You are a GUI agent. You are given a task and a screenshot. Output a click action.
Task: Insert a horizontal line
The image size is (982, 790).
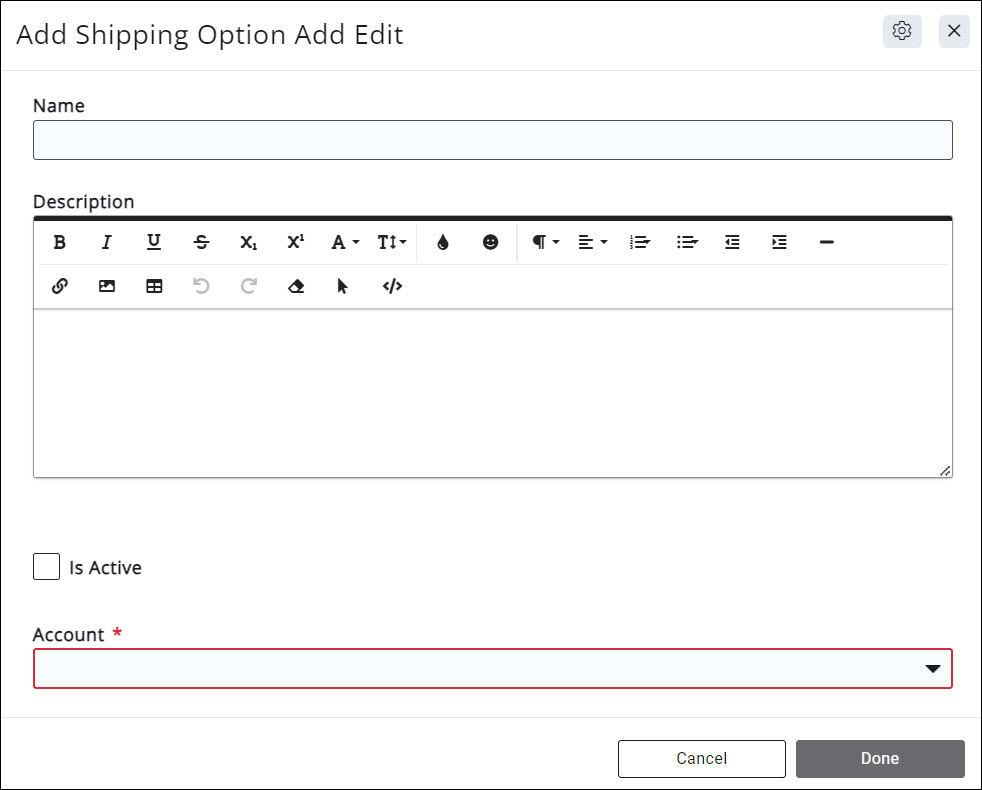click(826, 242)
